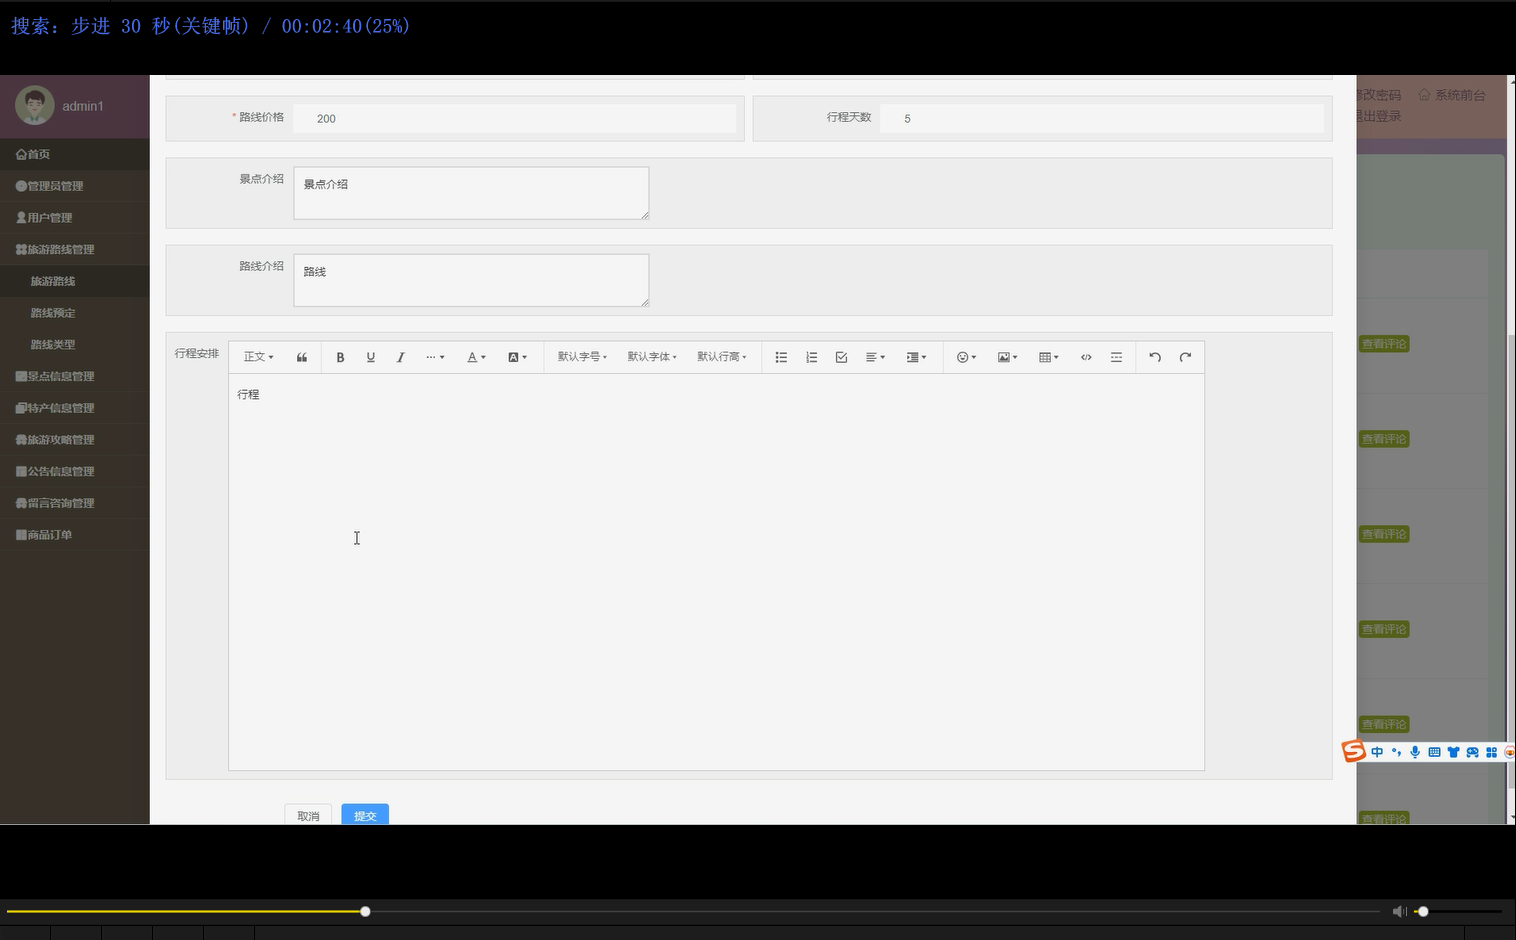This screenshot has width=1516, height=940.
Task: Go to 首页 in the sidebar
Action: pyautogui.click(x=75, y=154)
